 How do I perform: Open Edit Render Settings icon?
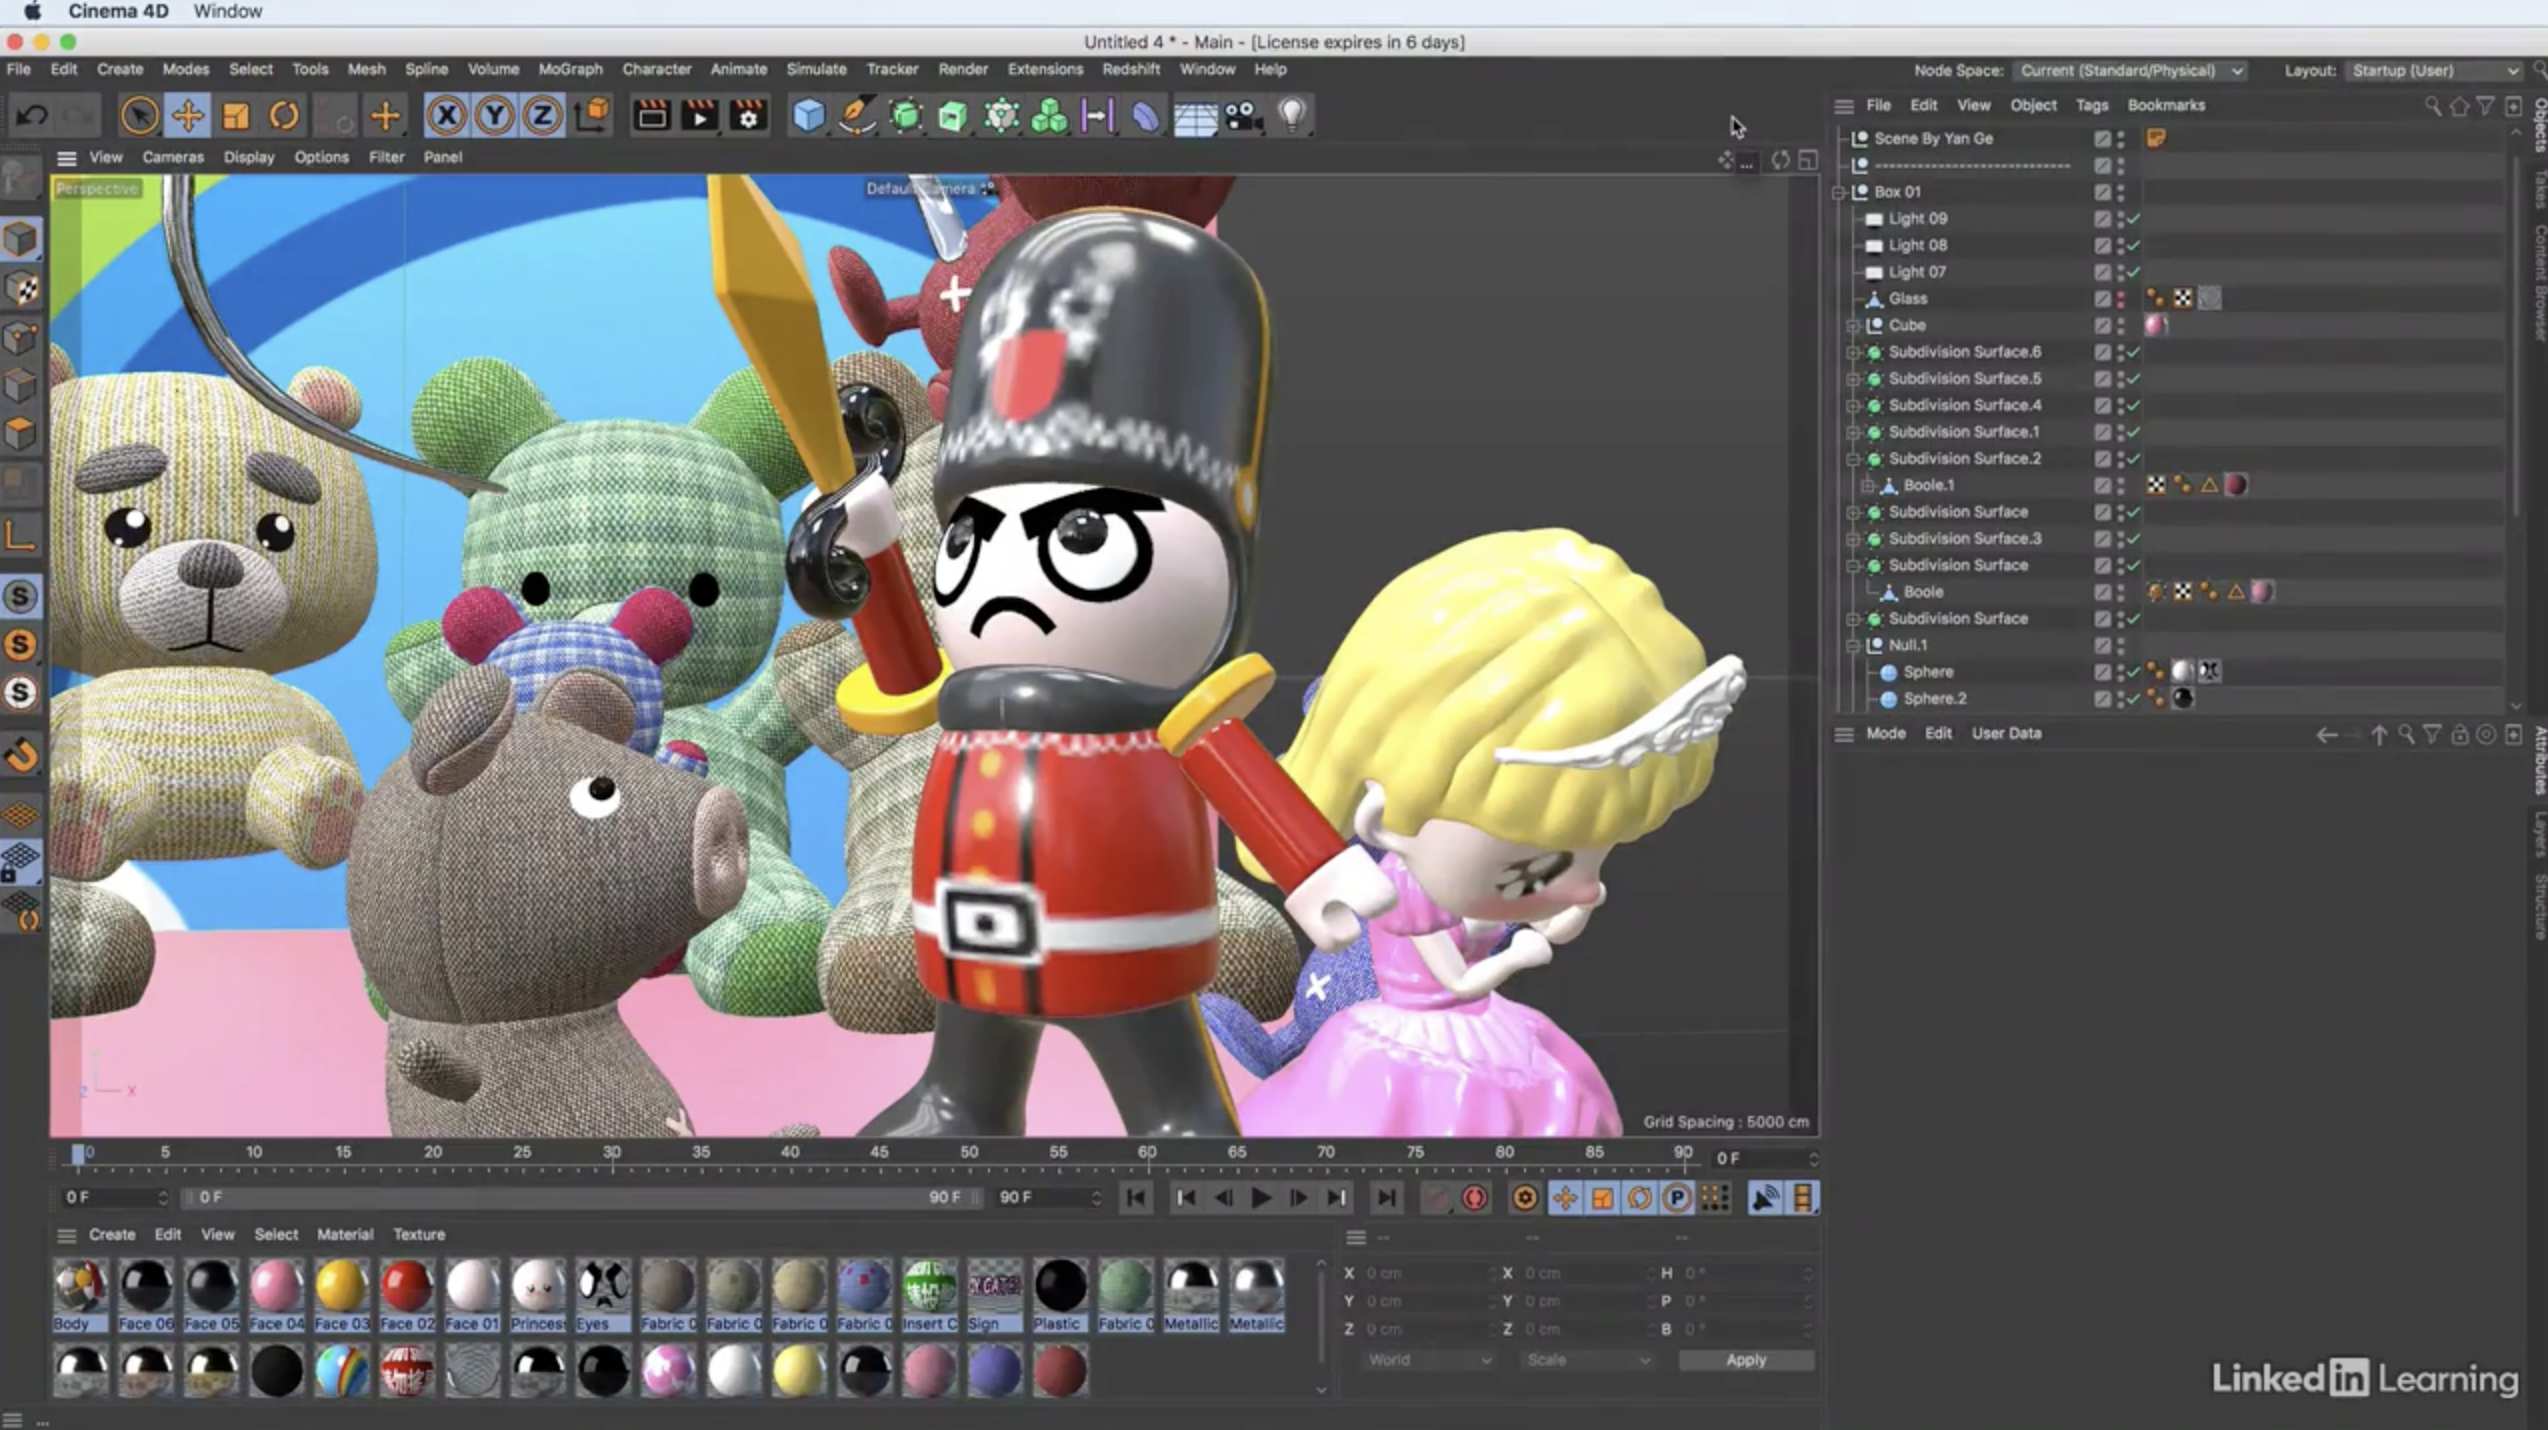pos(748,115)
